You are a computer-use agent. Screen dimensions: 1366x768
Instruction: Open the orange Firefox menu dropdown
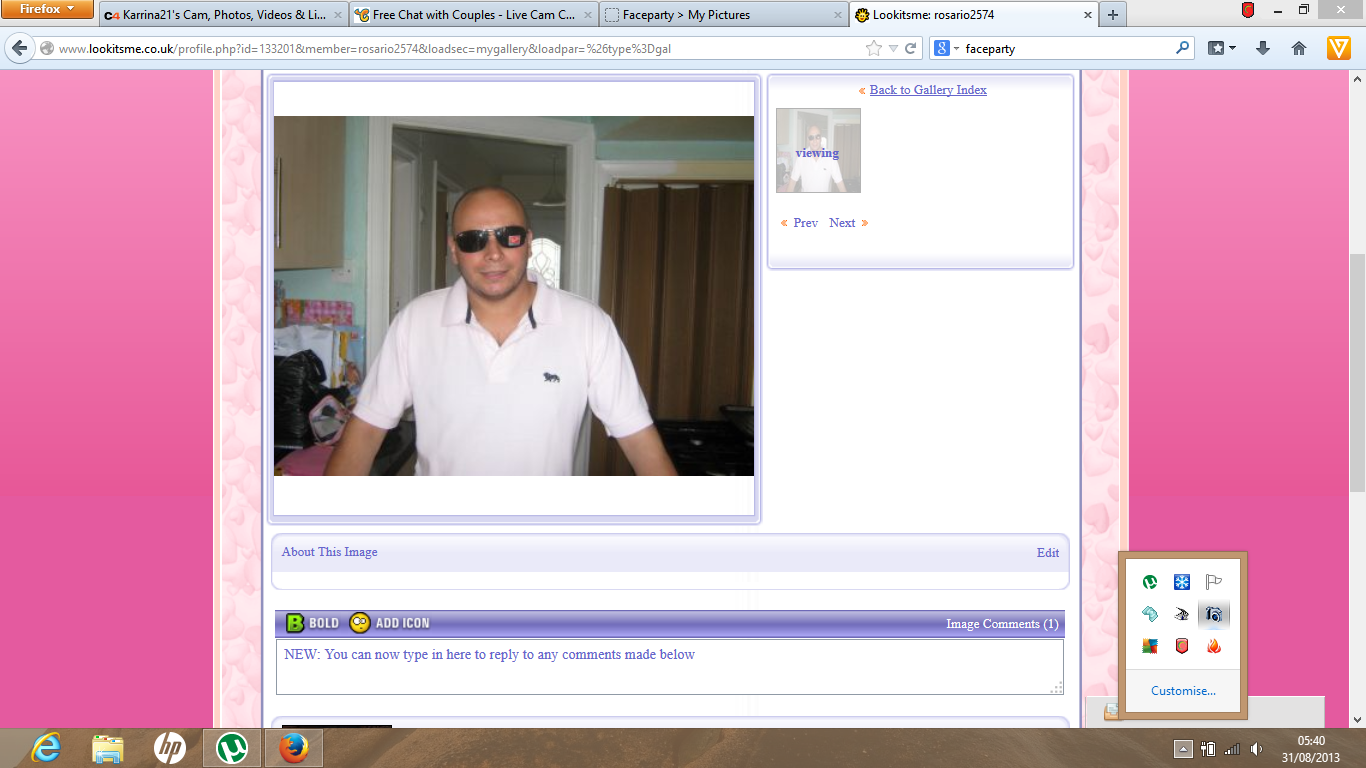tap(47, 10)
